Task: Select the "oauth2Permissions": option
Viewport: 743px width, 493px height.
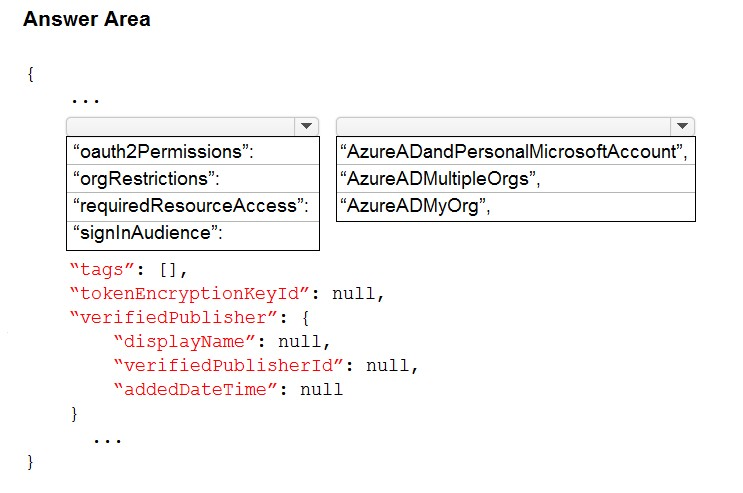Action: pos(193,151)
